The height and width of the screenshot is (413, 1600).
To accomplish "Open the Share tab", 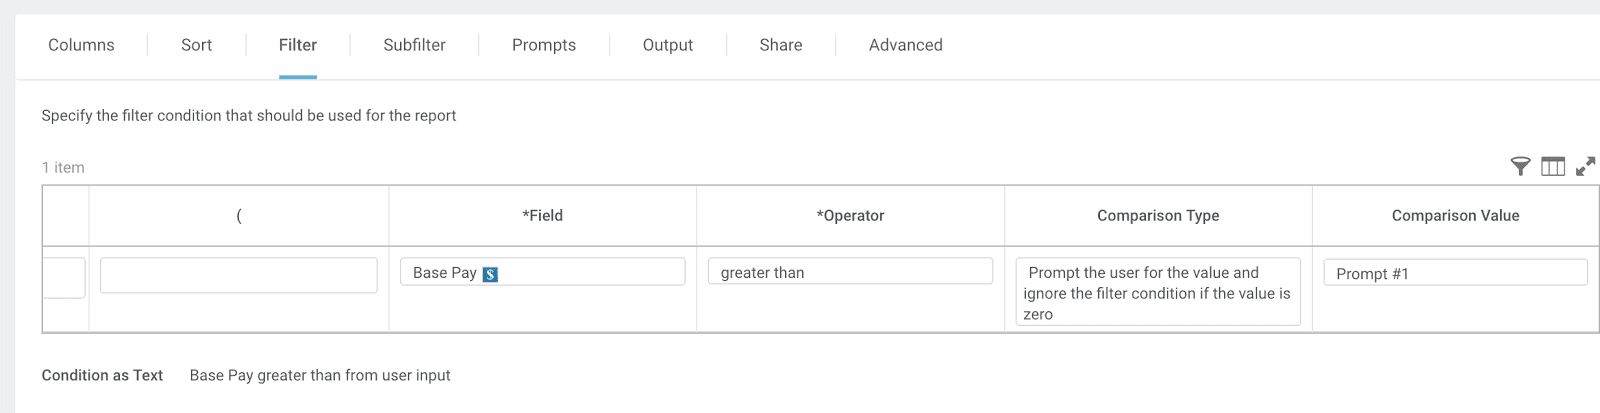I will click(x=781, y=45).
